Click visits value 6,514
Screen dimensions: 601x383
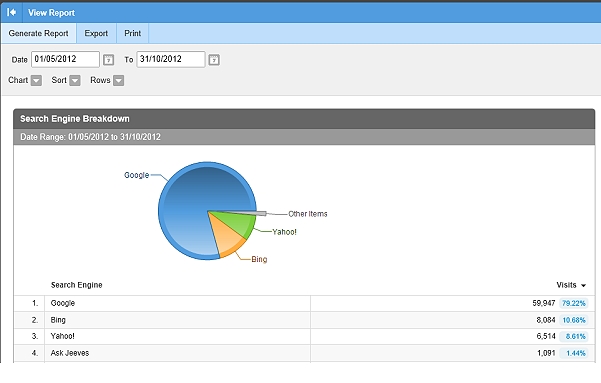[546, 337]
